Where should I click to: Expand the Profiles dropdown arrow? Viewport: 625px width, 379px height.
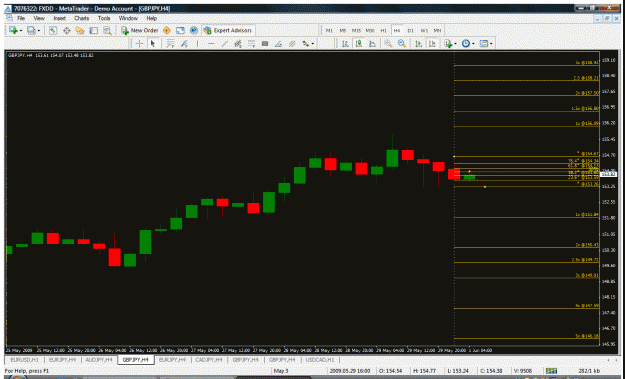coord(38,31)
